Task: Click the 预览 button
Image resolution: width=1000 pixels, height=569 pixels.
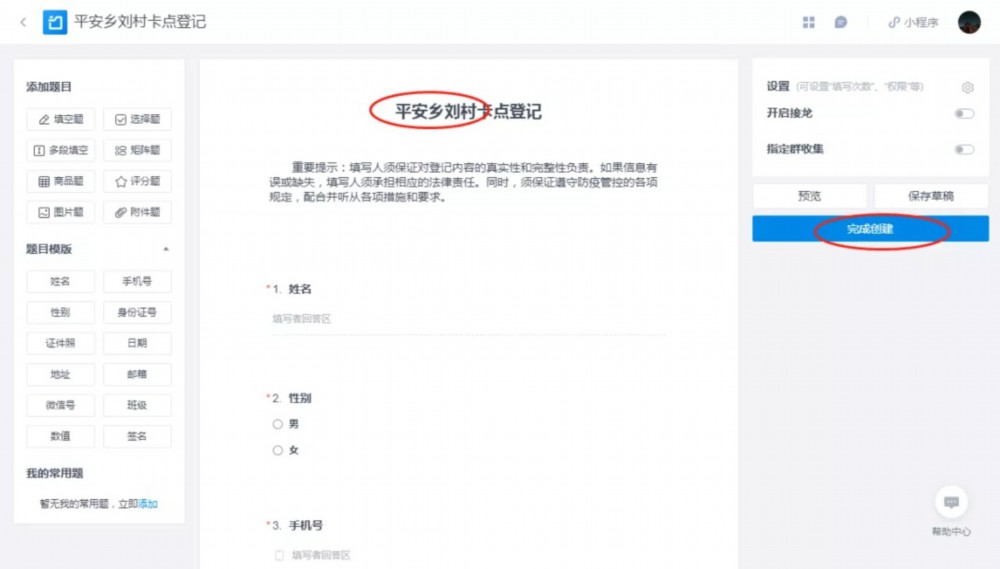Action: (809, 196)
